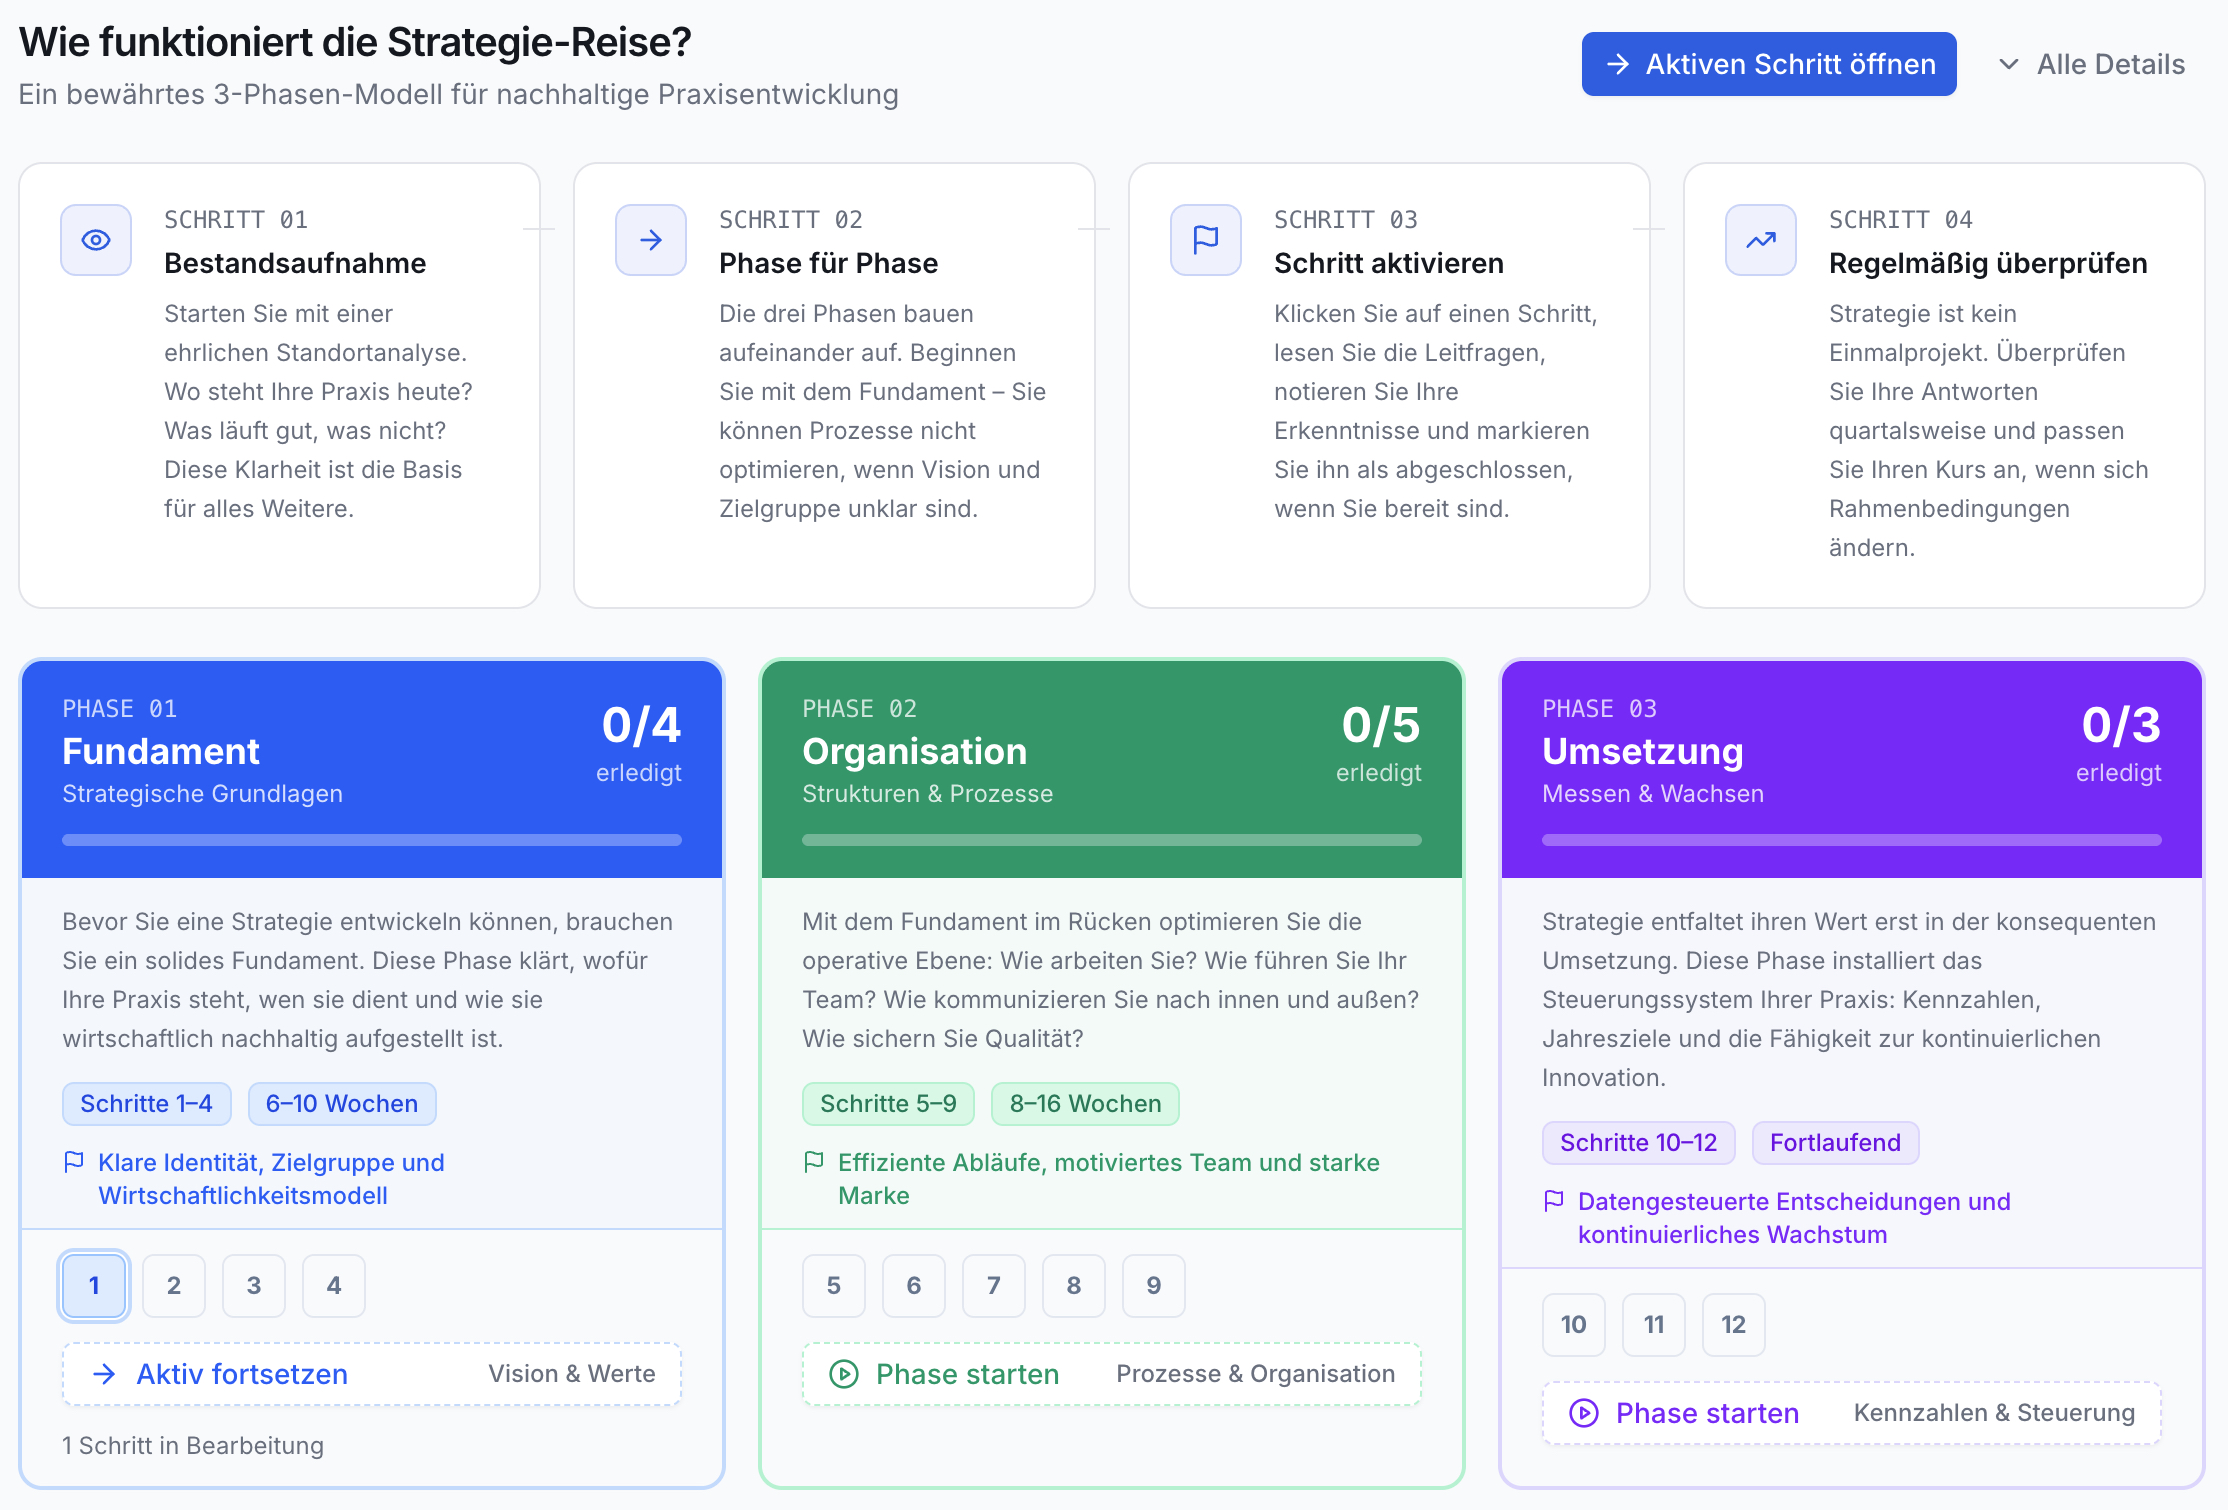
Task: Click play icon in Organisation Phase starten
Action: (844, 1374)
